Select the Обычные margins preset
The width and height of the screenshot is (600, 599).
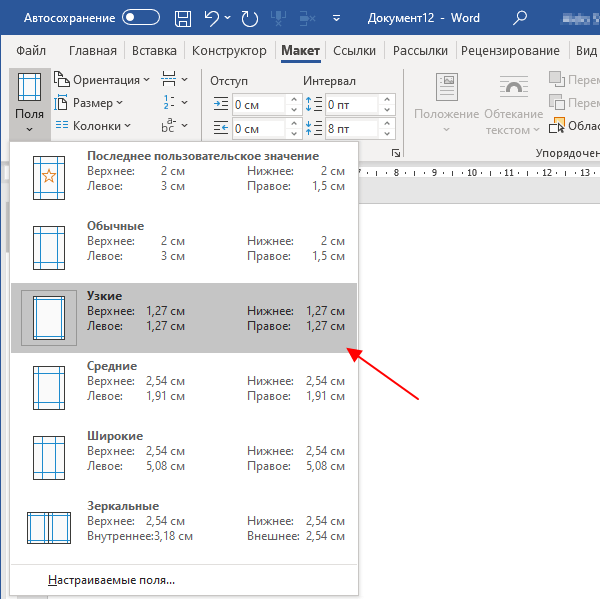(x=184, y=248)
